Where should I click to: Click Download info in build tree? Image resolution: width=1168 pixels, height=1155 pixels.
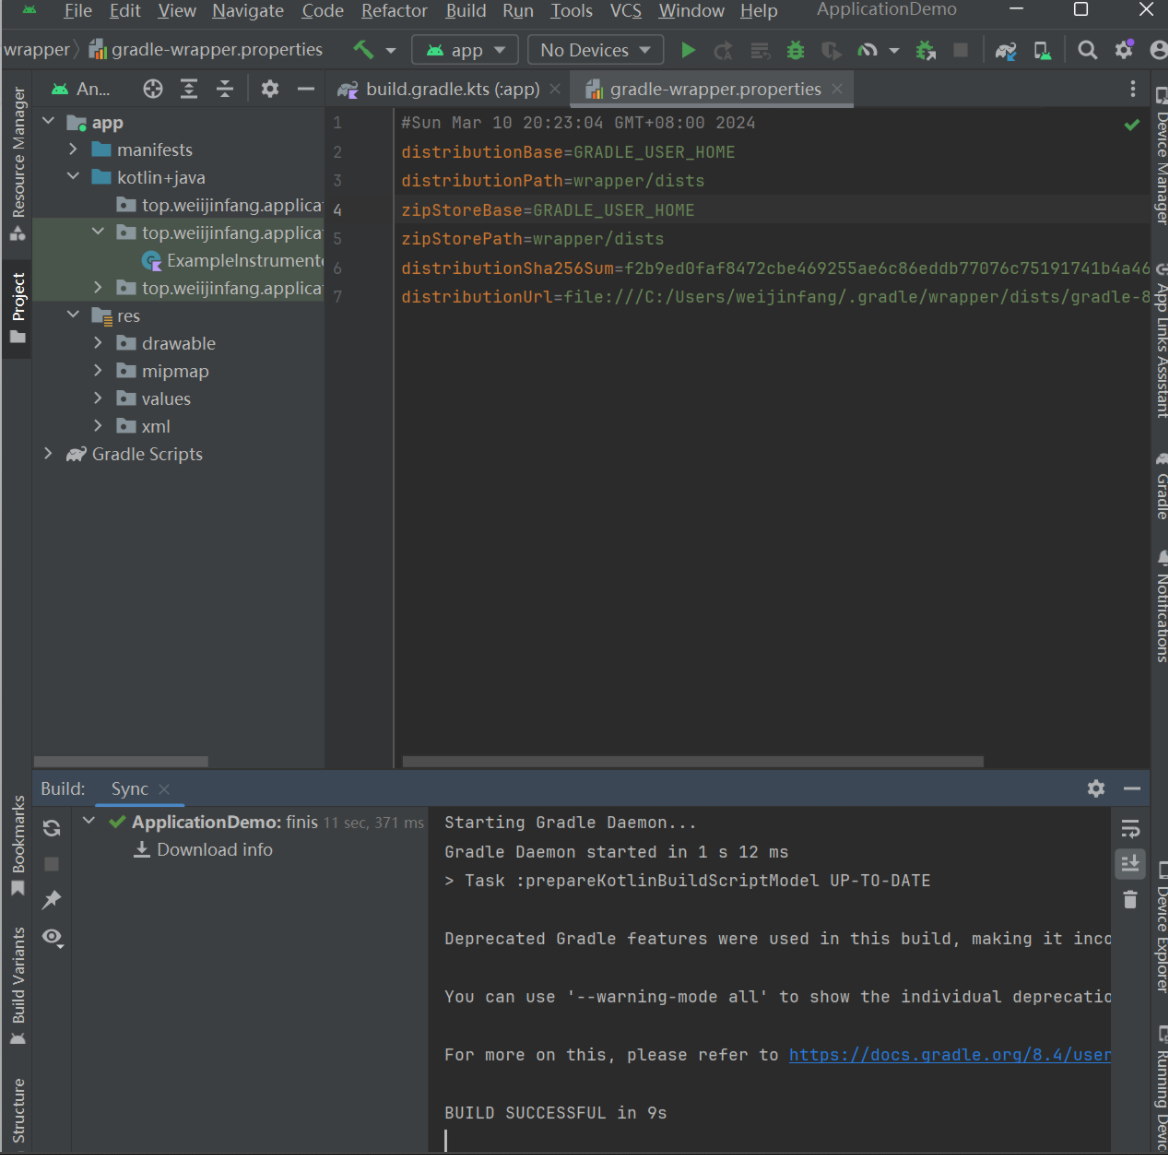click(215, 850)
